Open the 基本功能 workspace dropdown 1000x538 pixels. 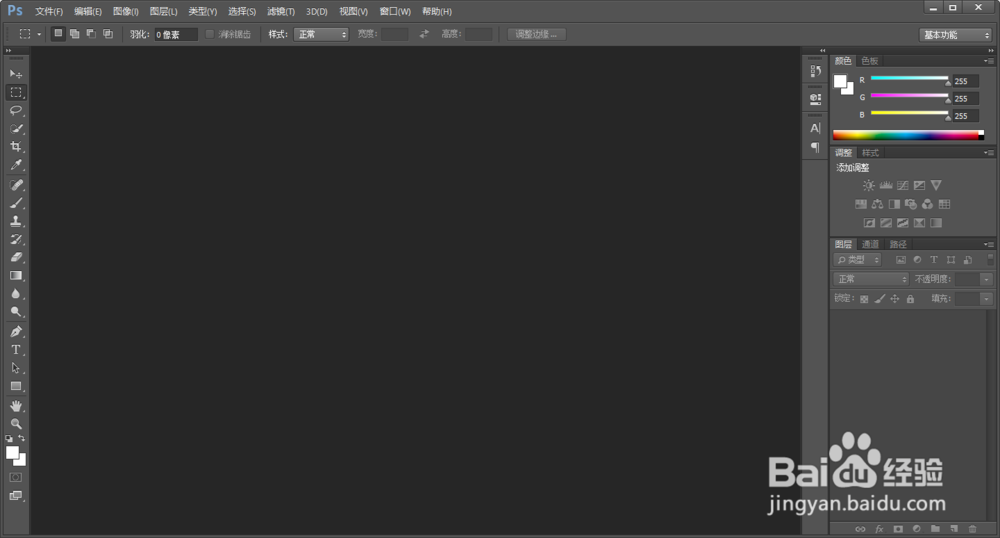point(956,35)
